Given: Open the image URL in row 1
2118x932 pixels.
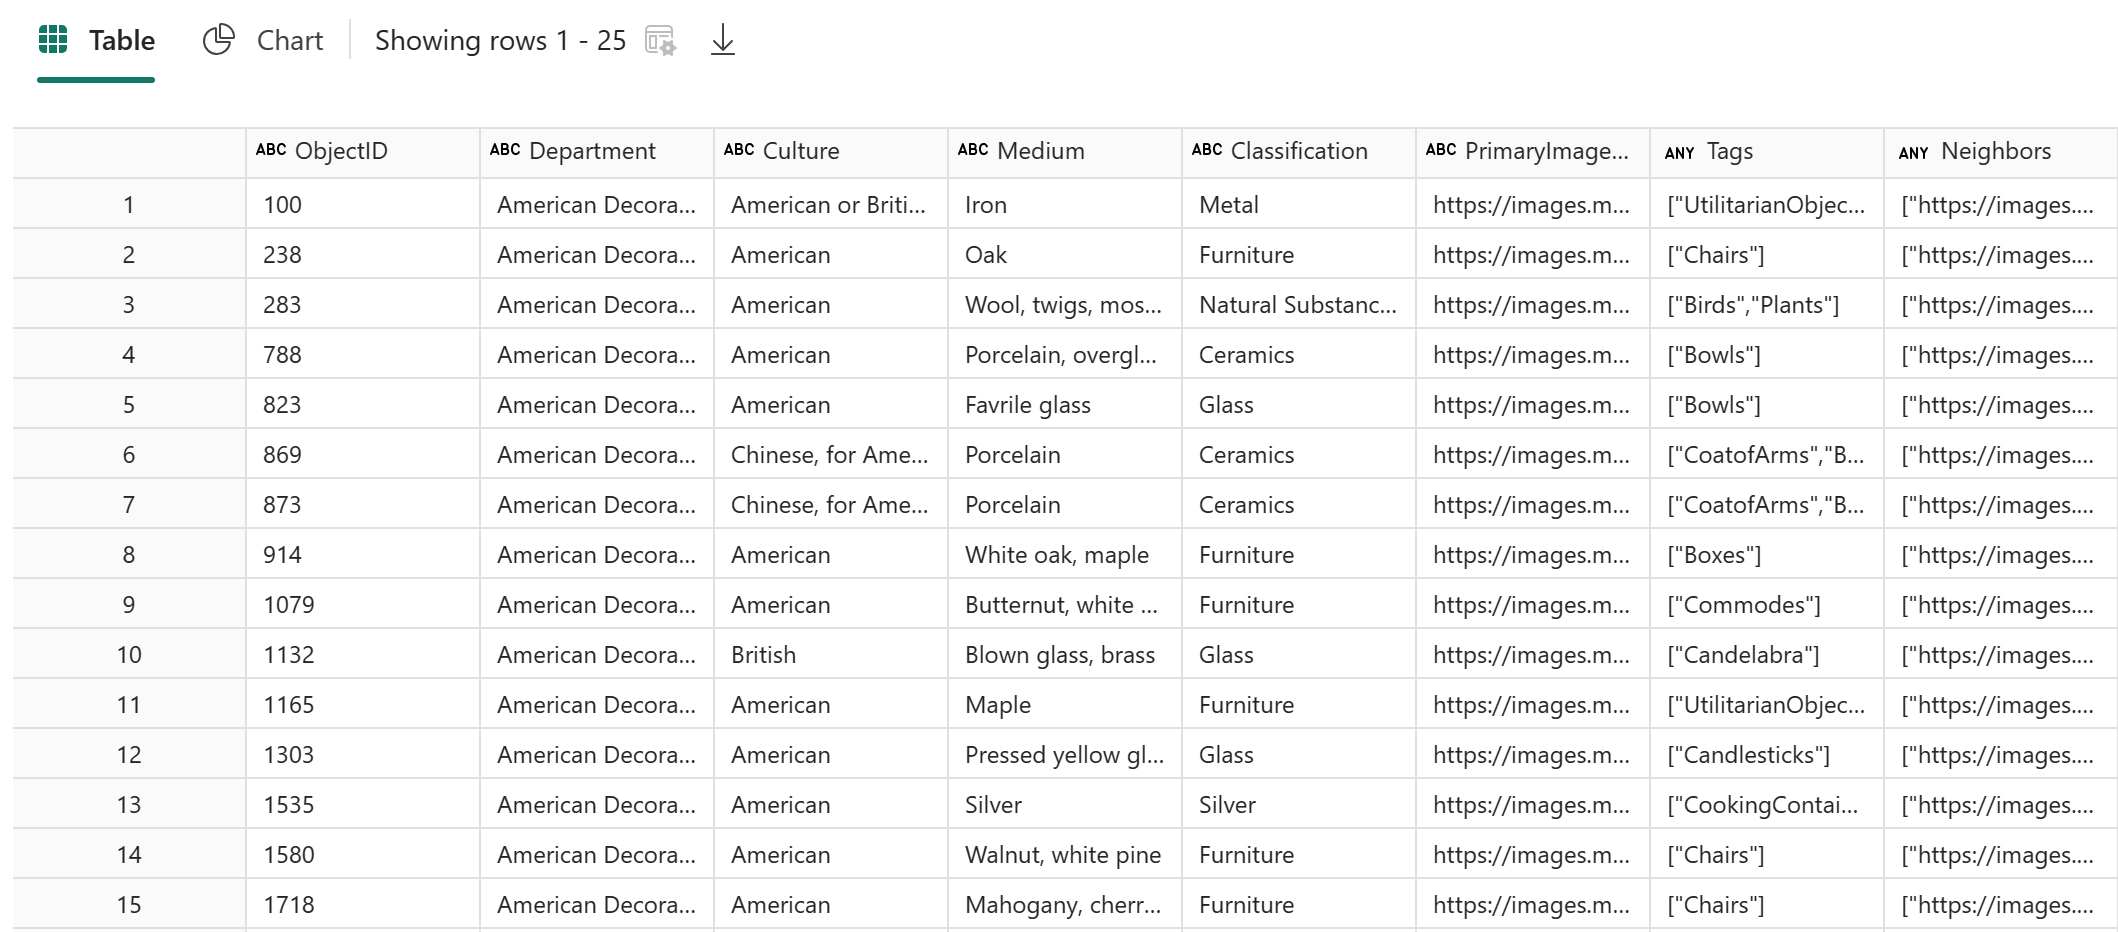Looking at the screenshot, I should 1530,205.
